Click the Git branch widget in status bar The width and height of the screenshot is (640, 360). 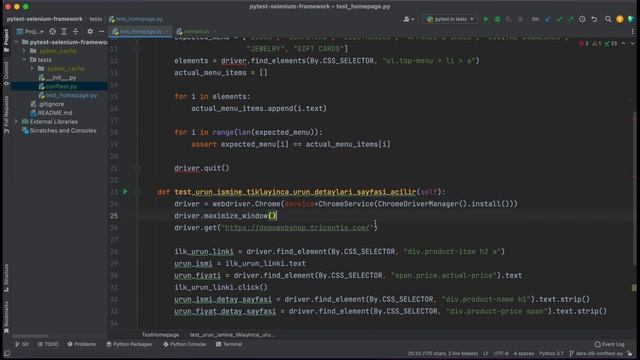click(596, 353)
